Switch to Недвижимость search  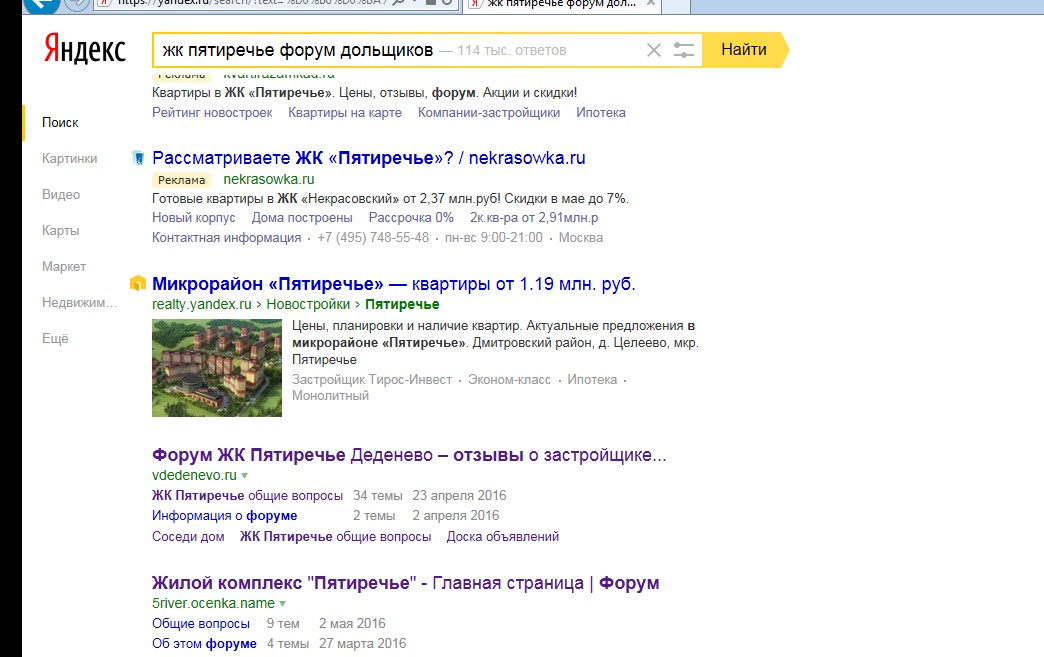click(x=79, y=302)
